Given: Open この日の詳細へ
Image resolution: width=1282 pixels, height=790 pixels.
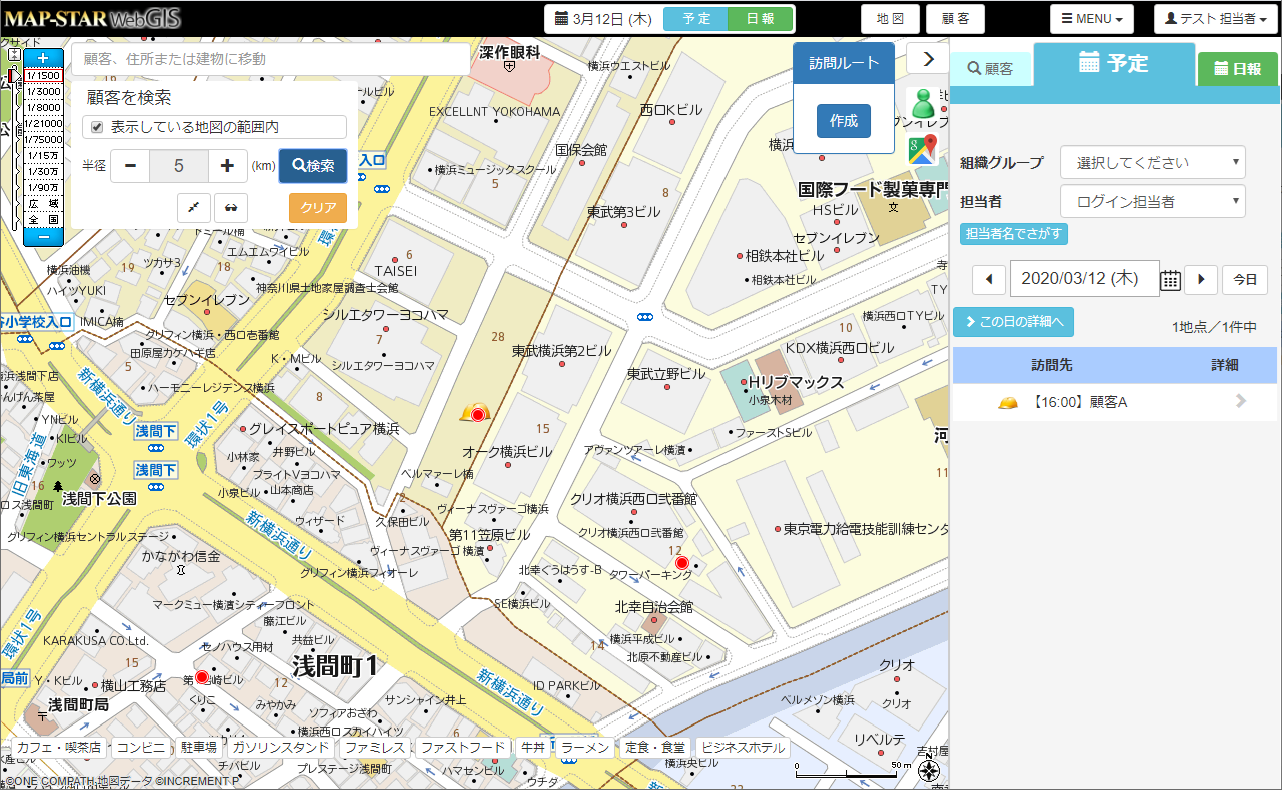Looking at the screenshot, I should pyautogui.click(x=1014, y=322).
